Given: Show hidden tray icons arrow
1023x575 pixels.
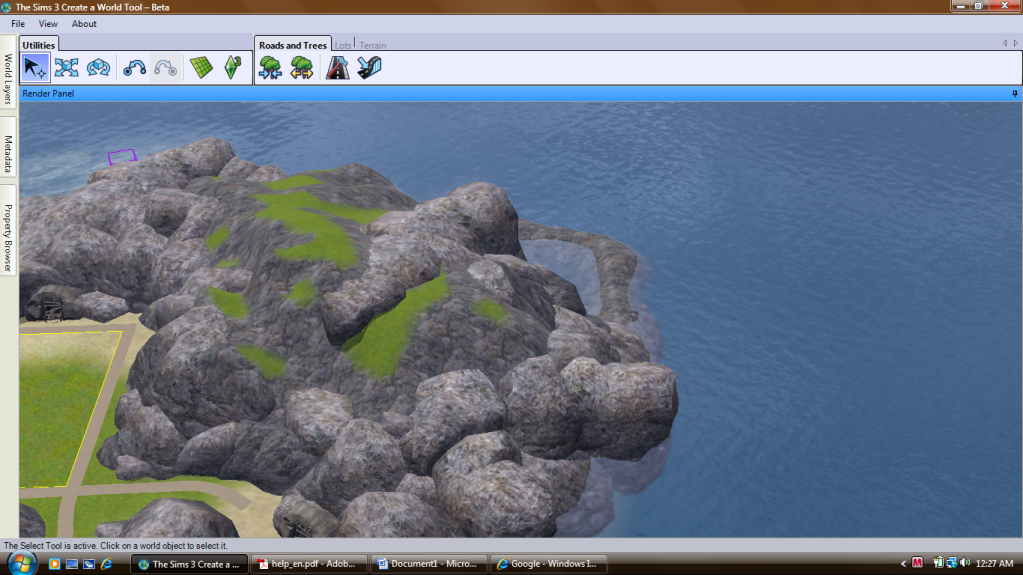Looking at the screenshot, I should coord(904,563).
